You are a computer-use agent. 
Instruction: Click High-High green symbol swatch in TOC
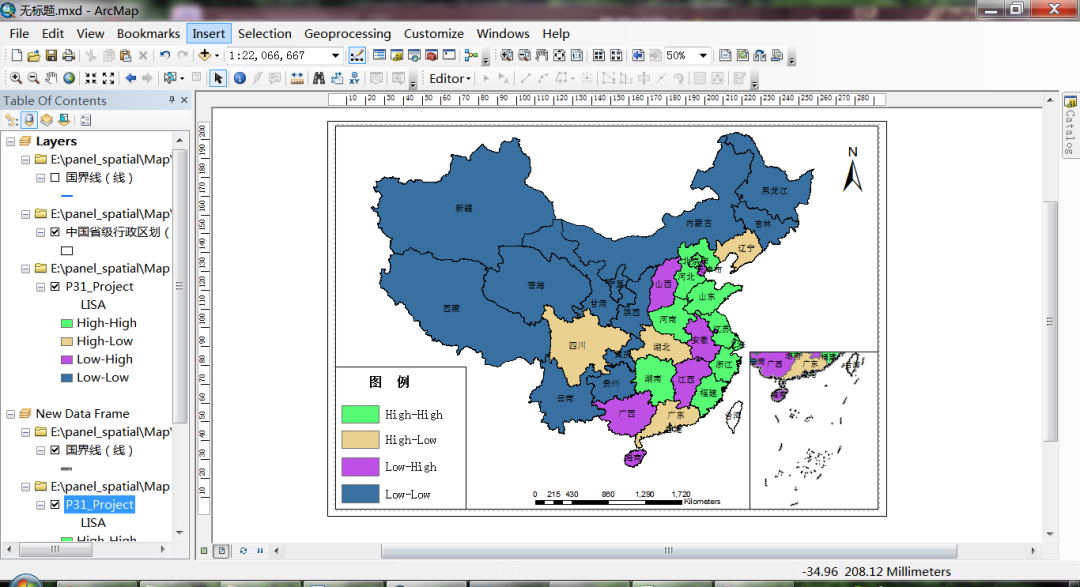coord(67,323)
